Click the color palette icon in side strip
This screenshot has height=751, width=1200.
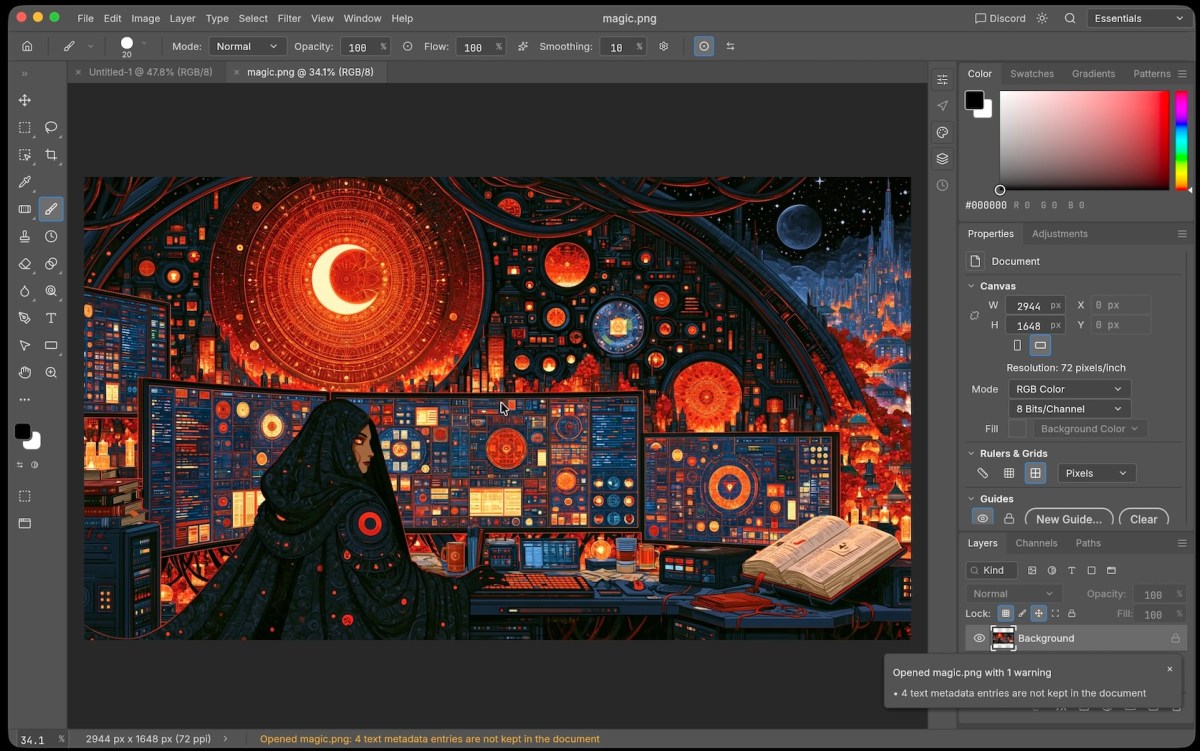point(942,132)
